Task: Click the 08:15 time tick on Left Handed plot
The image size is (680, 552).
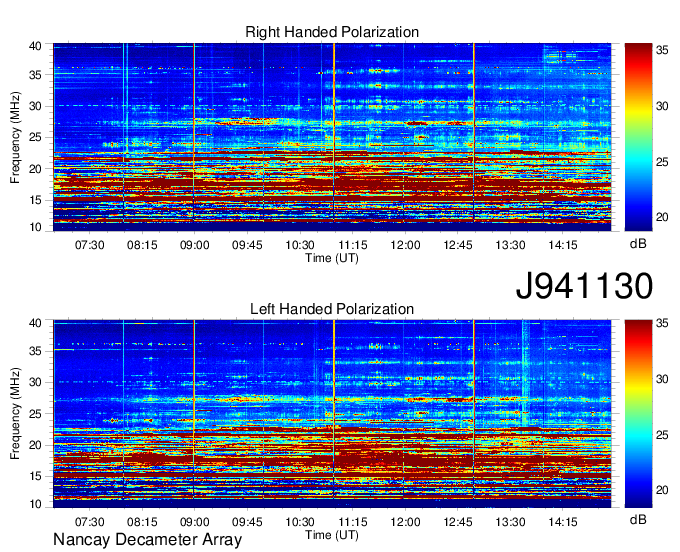Action: click(142, 522)
